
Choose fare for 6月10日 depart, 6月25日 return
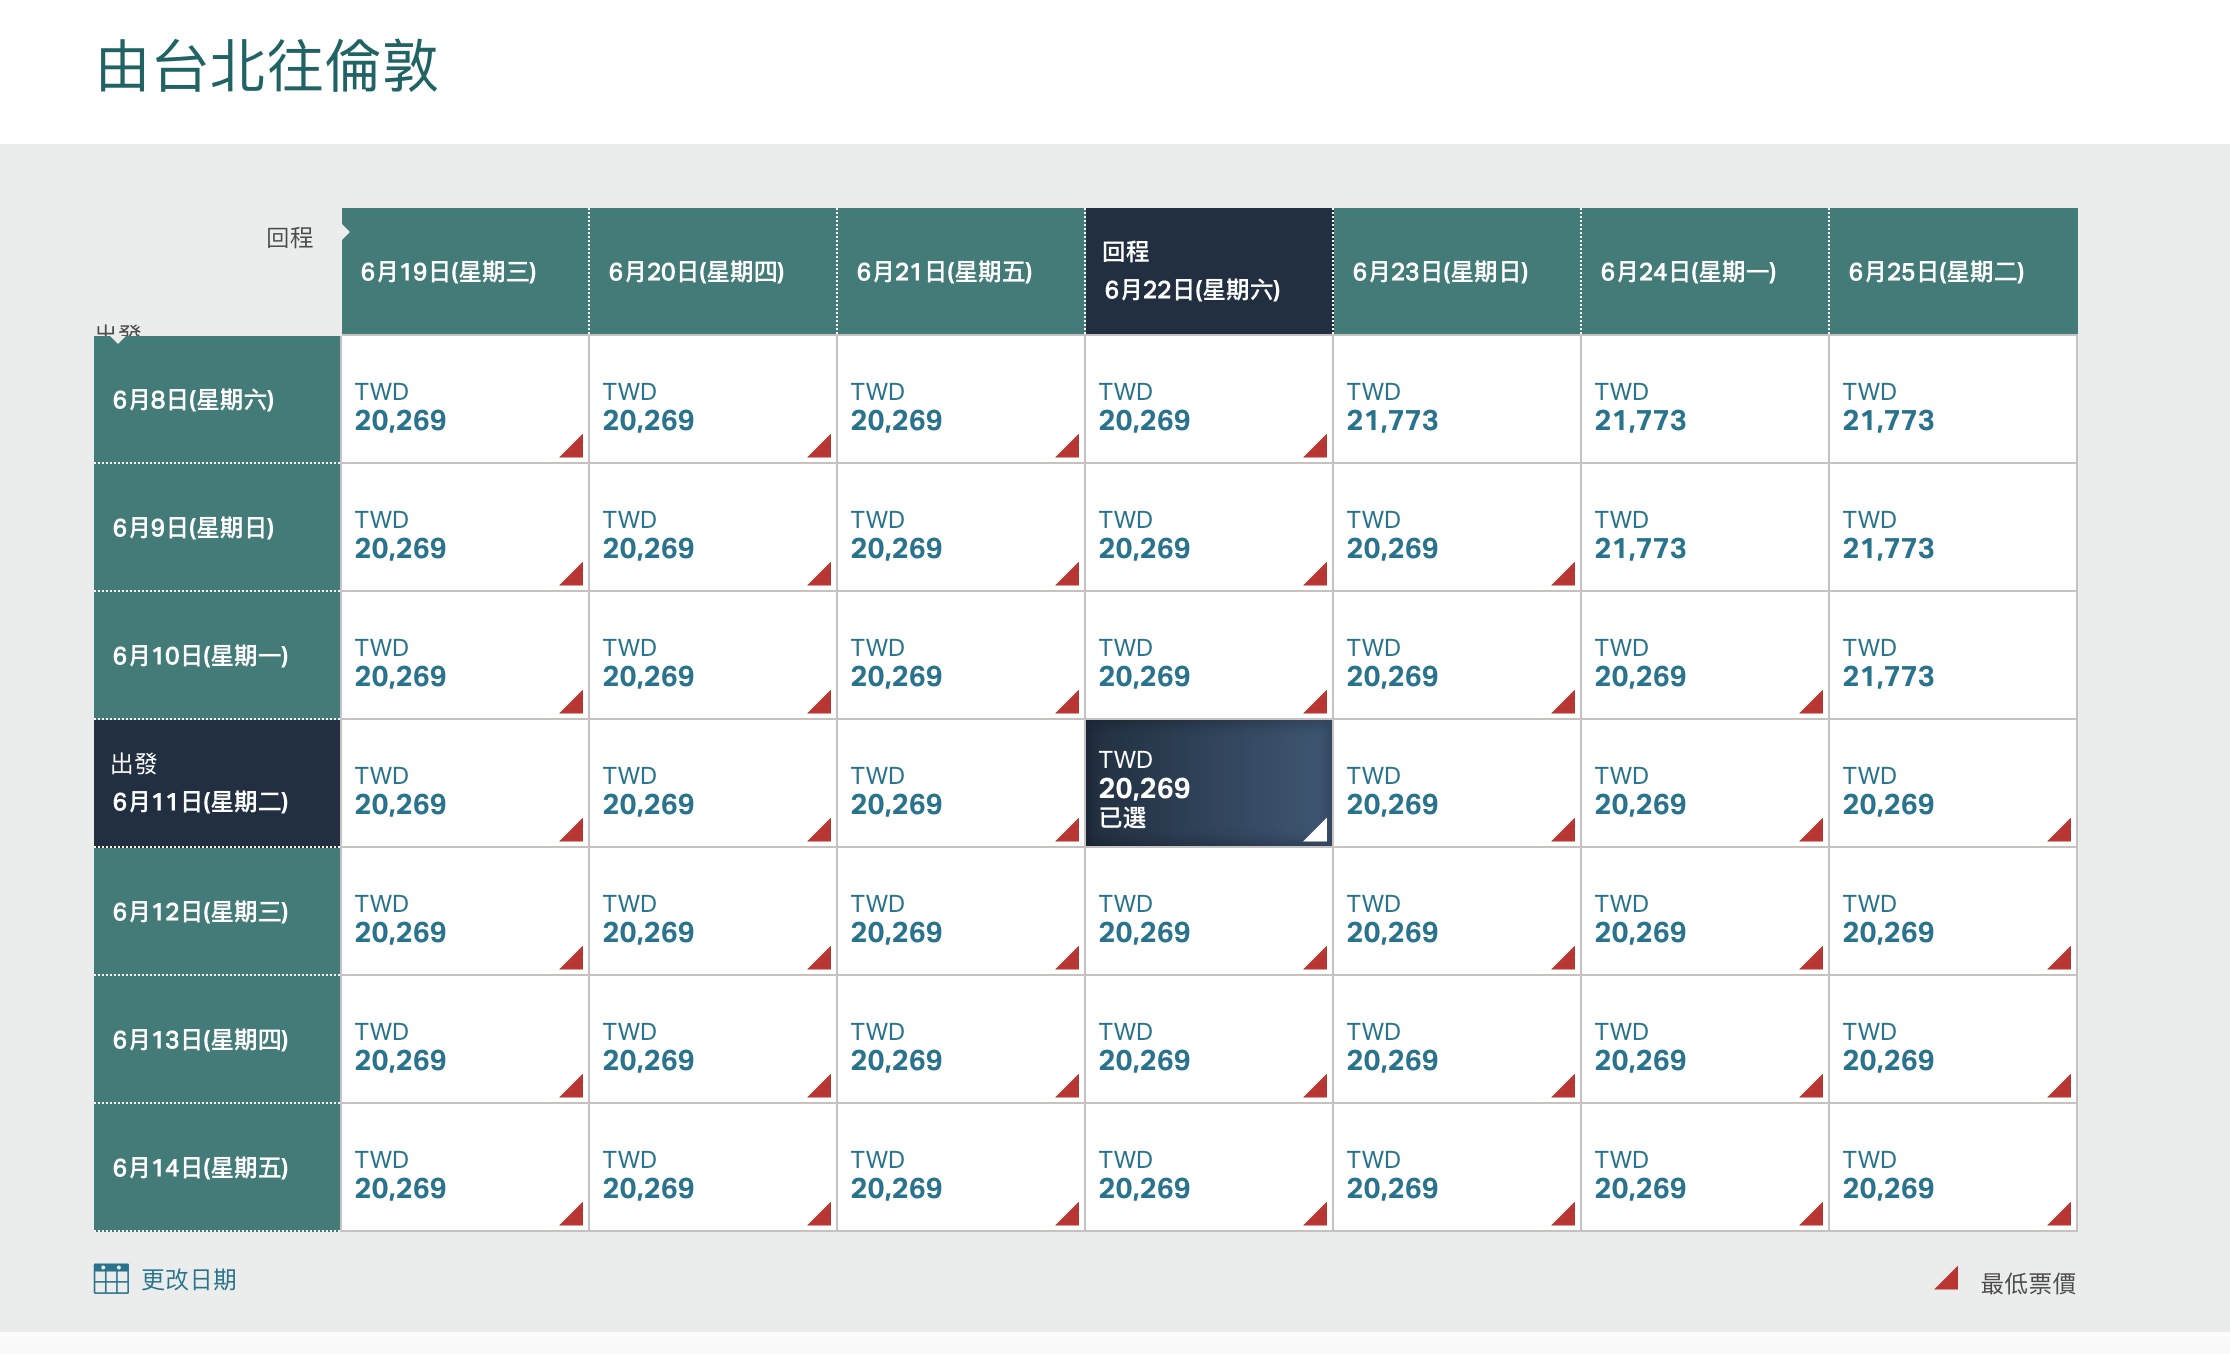click(x=1952, y=656)
